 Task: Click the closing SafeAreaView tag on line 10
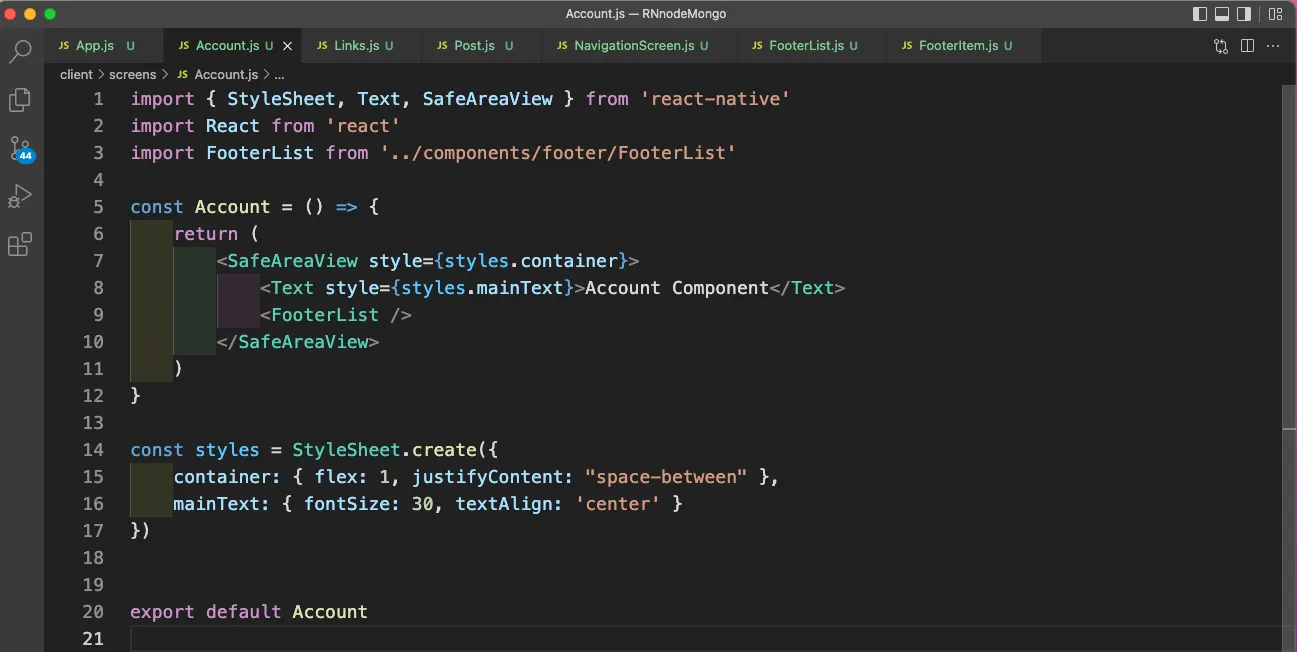pyautogui.click(x=298, y=342)
